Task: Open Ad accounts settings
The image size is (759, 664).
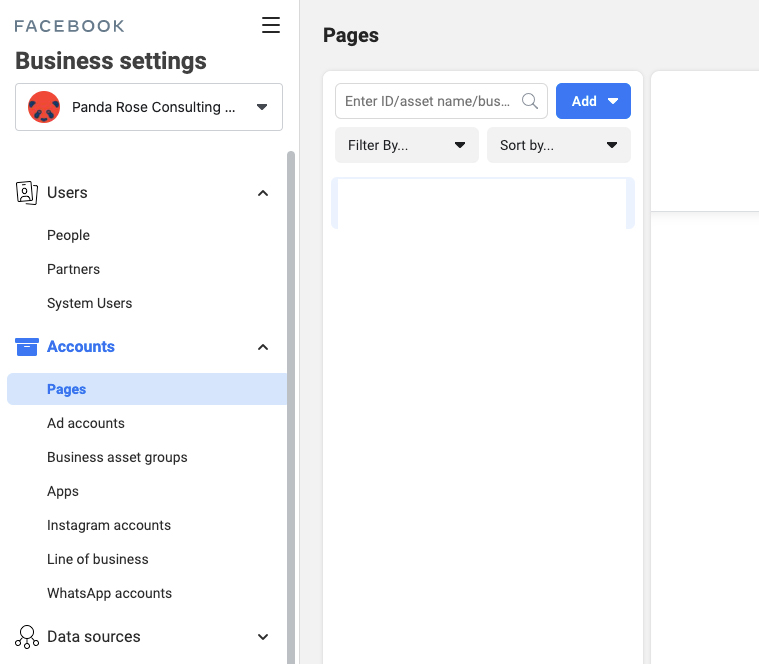Action: (x=86, y=423)
